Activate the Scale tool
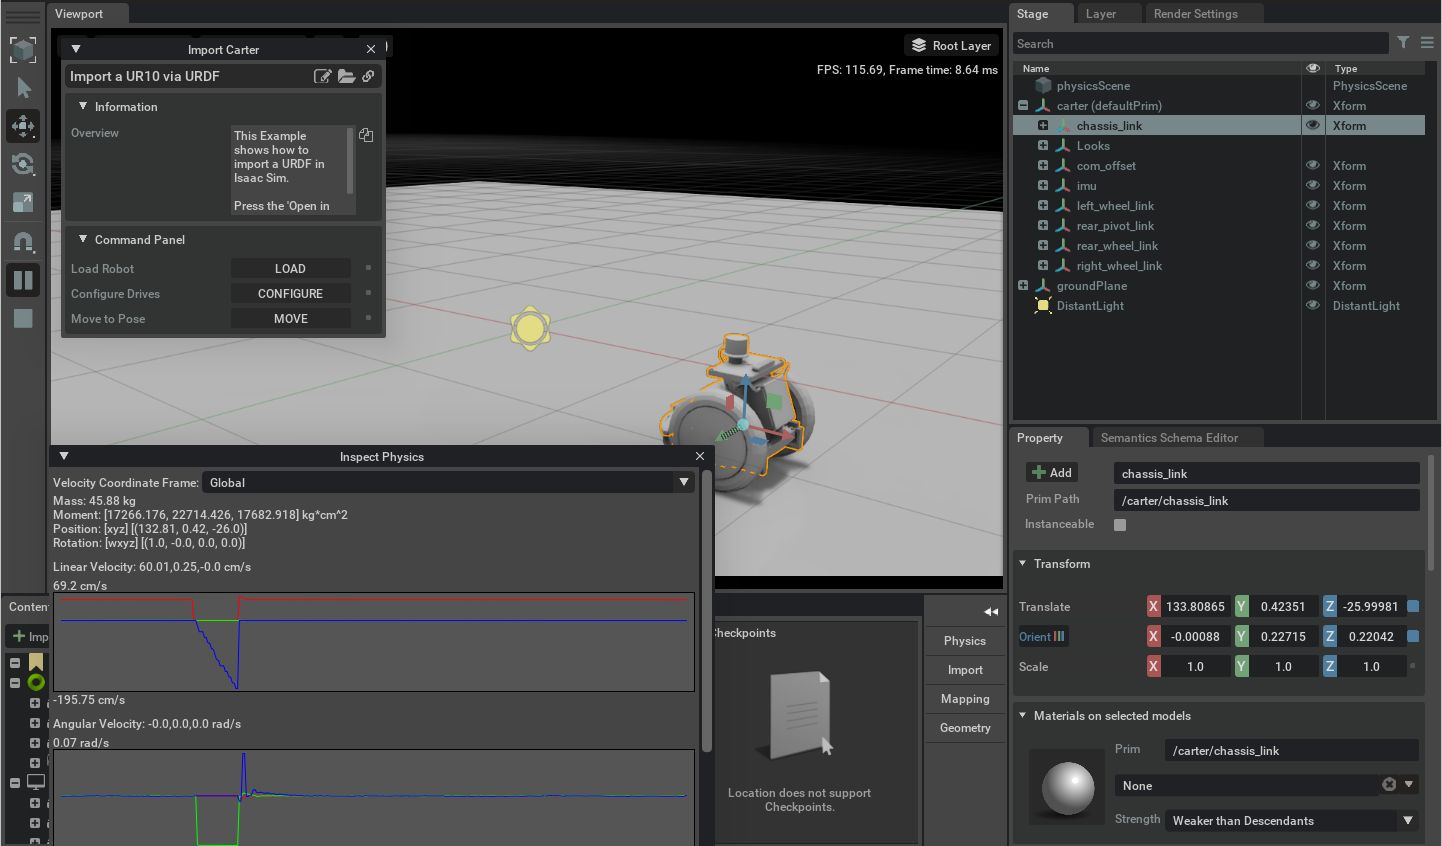This screenshot has height=846, width=1442. (x=23, y=202)
